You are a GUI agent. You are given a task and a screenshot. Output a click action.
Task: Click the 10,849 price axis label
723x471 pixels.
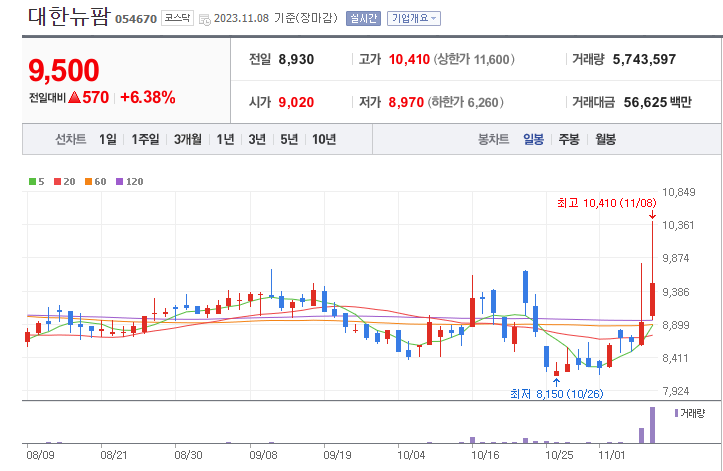click(x=679, y=192)
